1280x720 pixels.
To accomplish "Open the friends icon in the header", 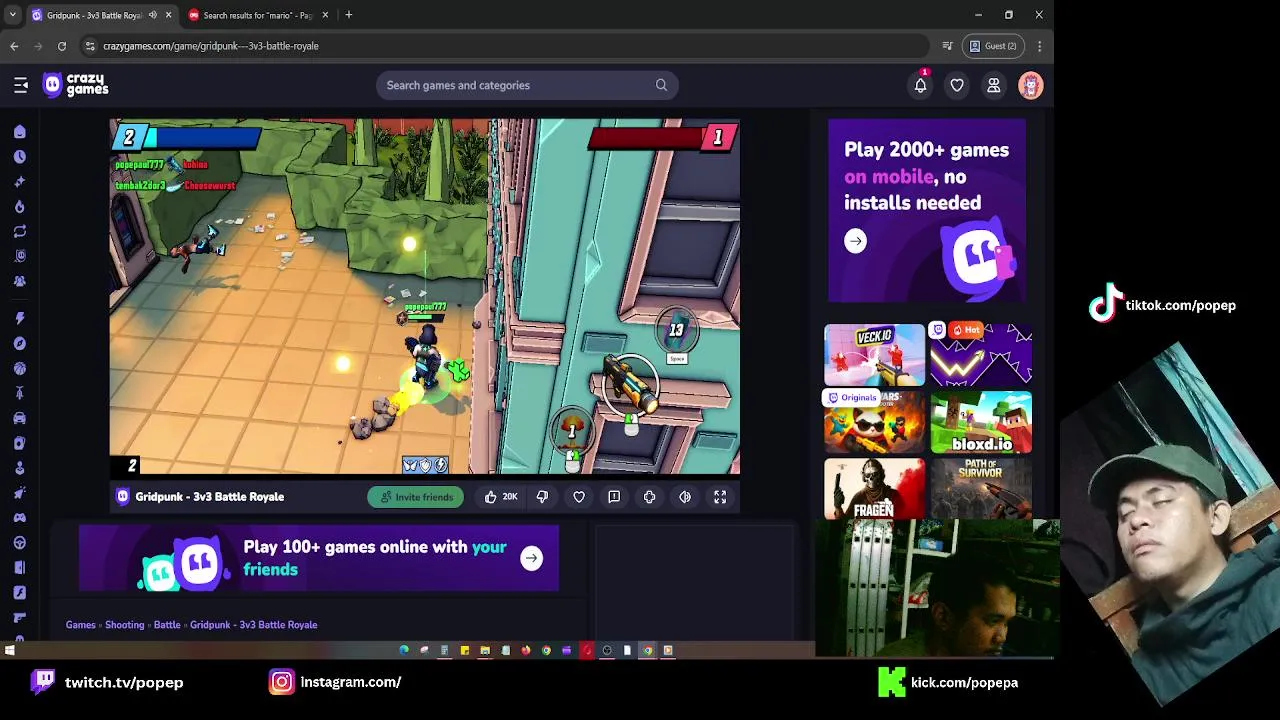I will coord(994,85).
